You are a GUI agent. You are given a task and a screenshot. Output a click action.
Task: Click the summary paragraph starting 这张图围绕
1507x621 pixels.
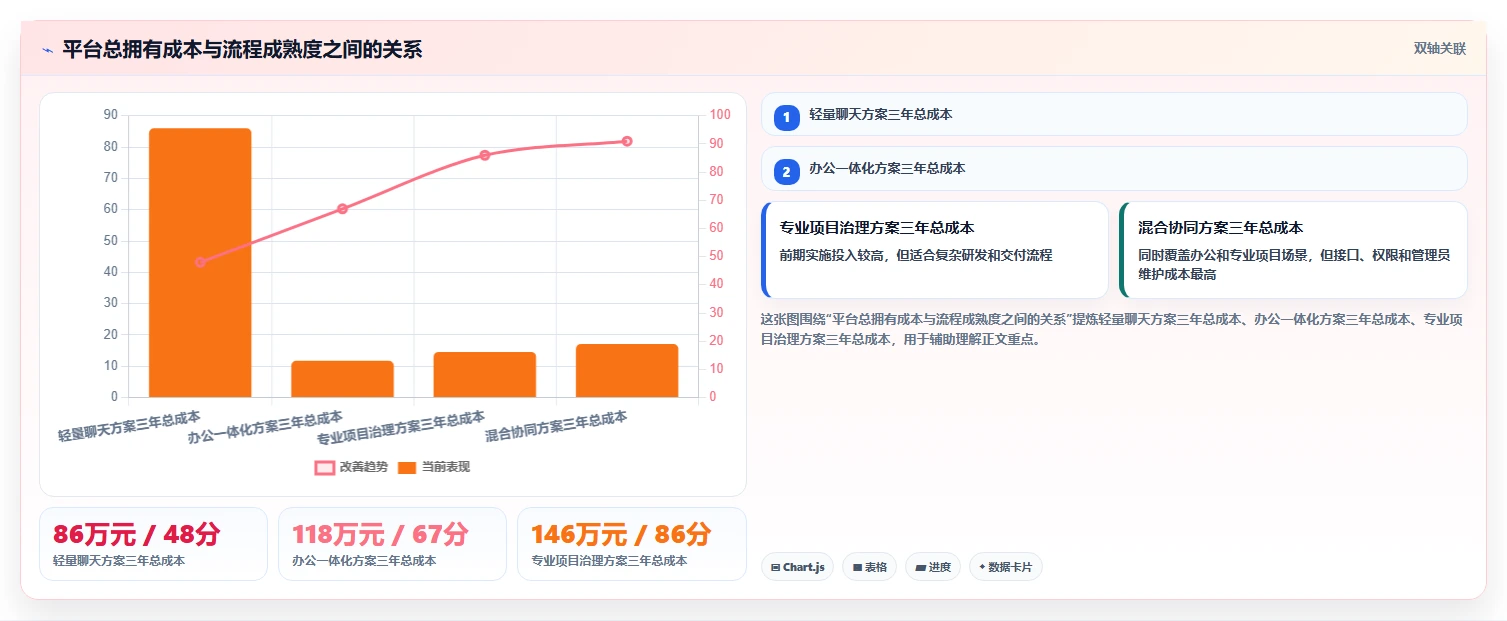click(x=1112, y=329)
